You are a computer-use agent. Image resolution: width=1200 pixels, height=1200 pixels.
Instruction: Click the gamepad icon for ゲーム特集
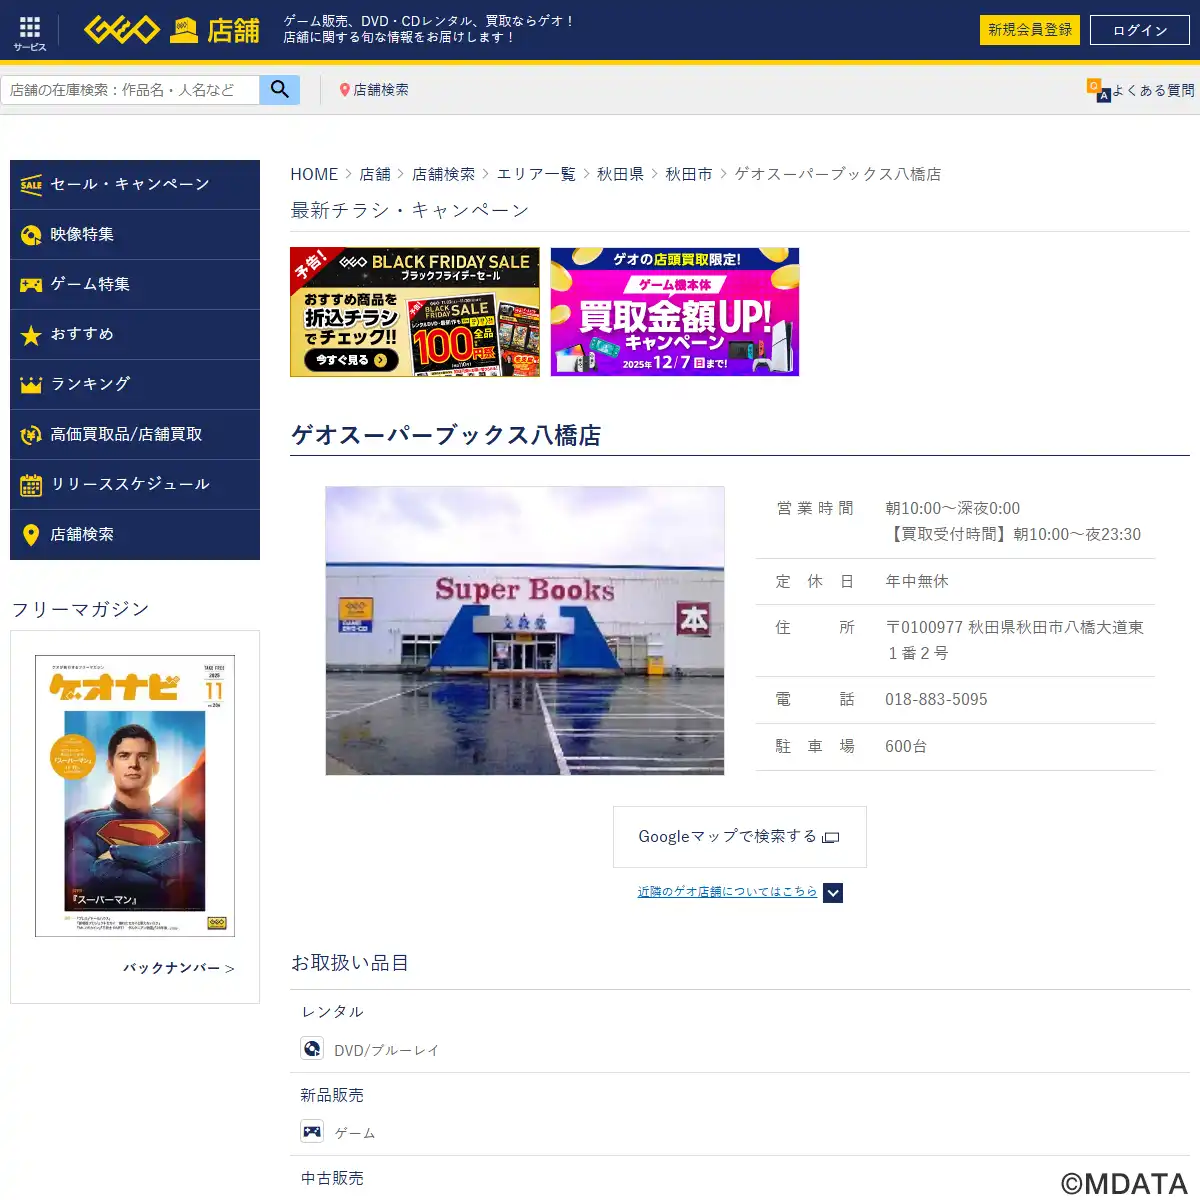(x=31, y=285)
